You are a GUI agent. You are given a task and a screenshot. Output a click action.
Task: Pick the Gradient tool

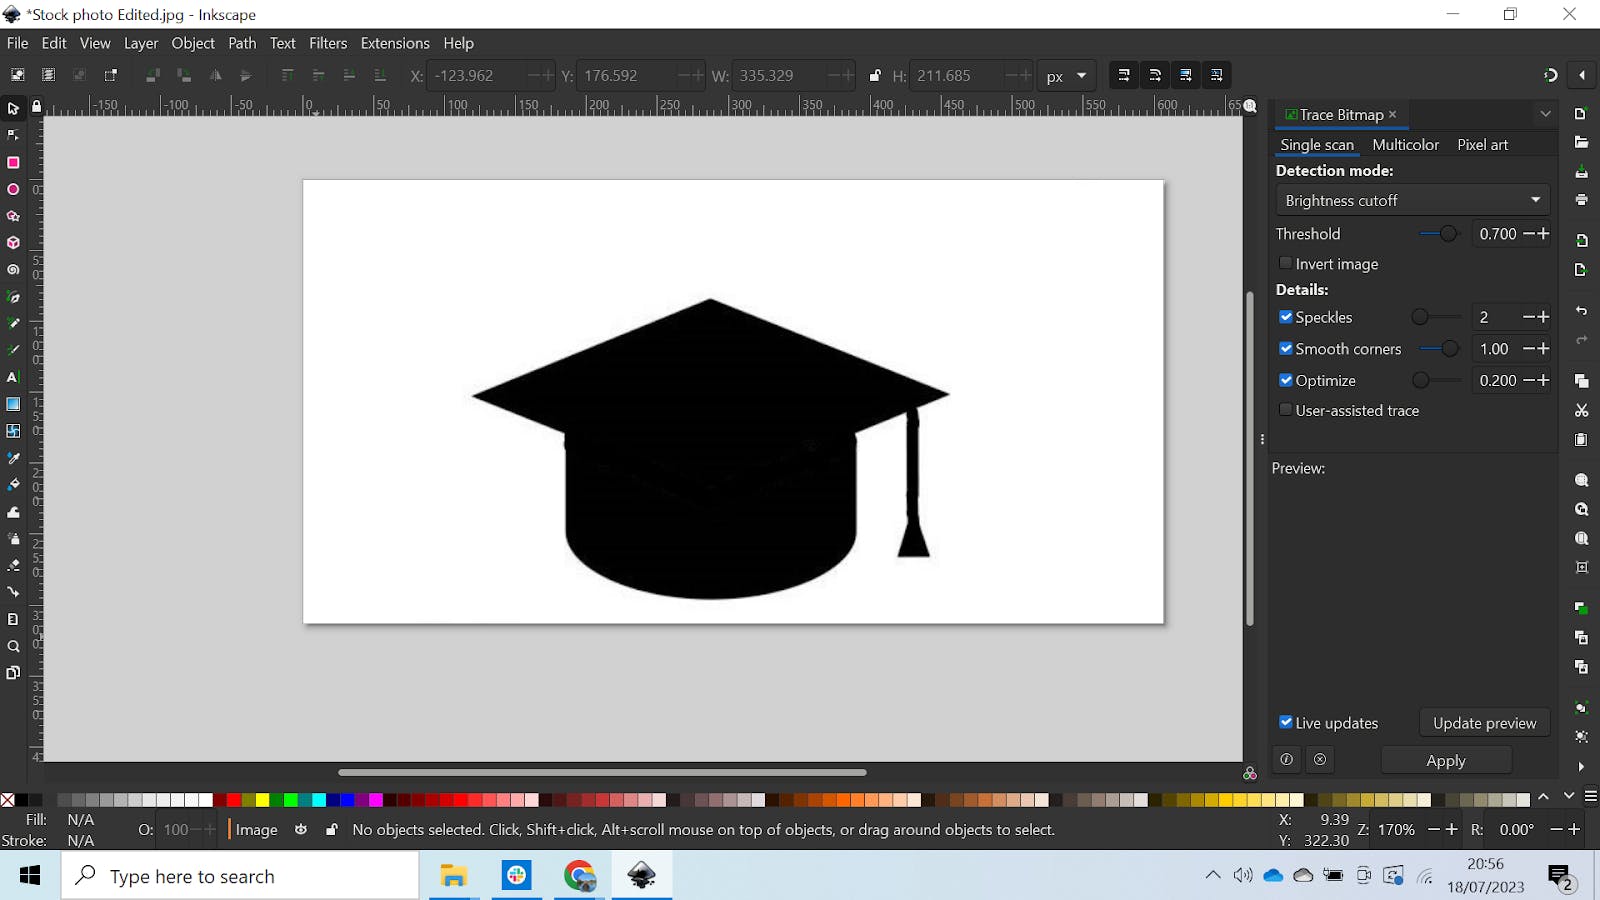pos(13,404)
